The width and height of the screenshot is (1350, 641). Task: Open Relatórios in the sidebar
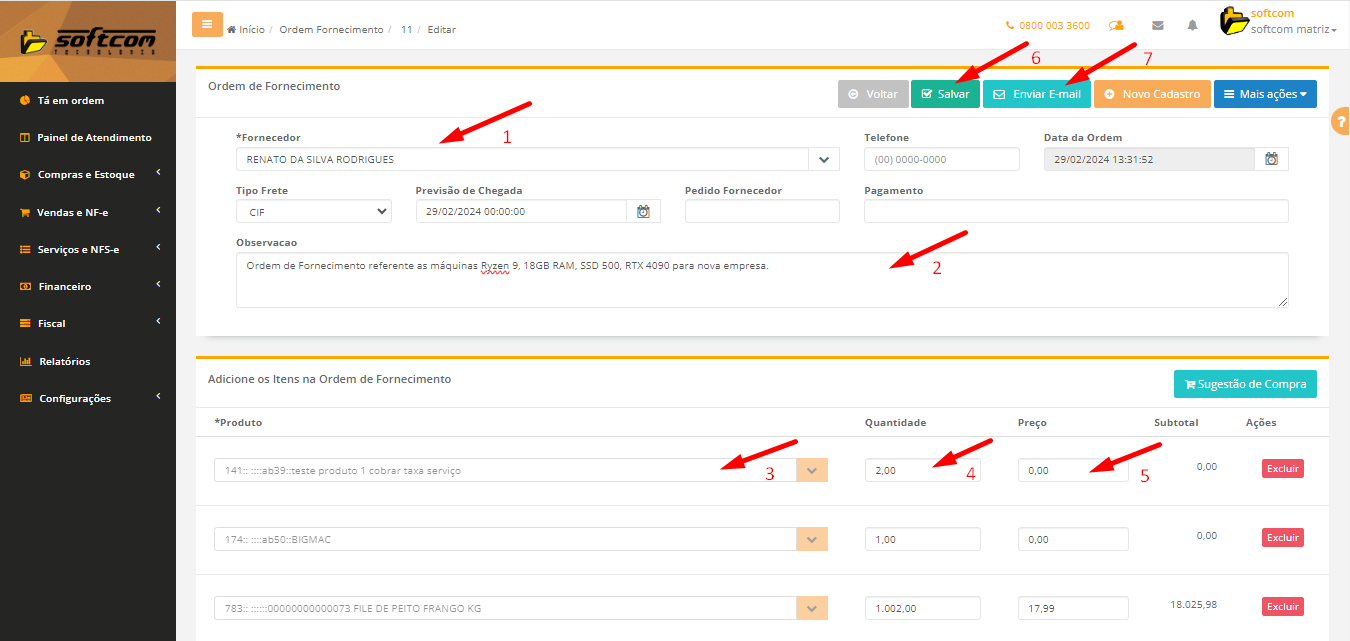pyautogui.click(x=64, y=361)
